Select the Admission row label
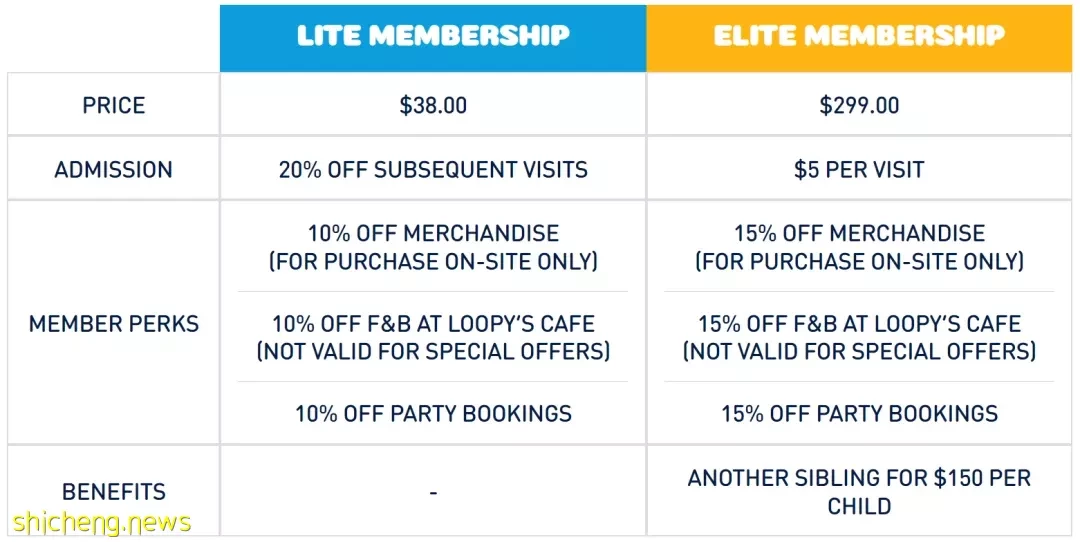This screenshot has width=1080, height=542. (x=114, y=169)
